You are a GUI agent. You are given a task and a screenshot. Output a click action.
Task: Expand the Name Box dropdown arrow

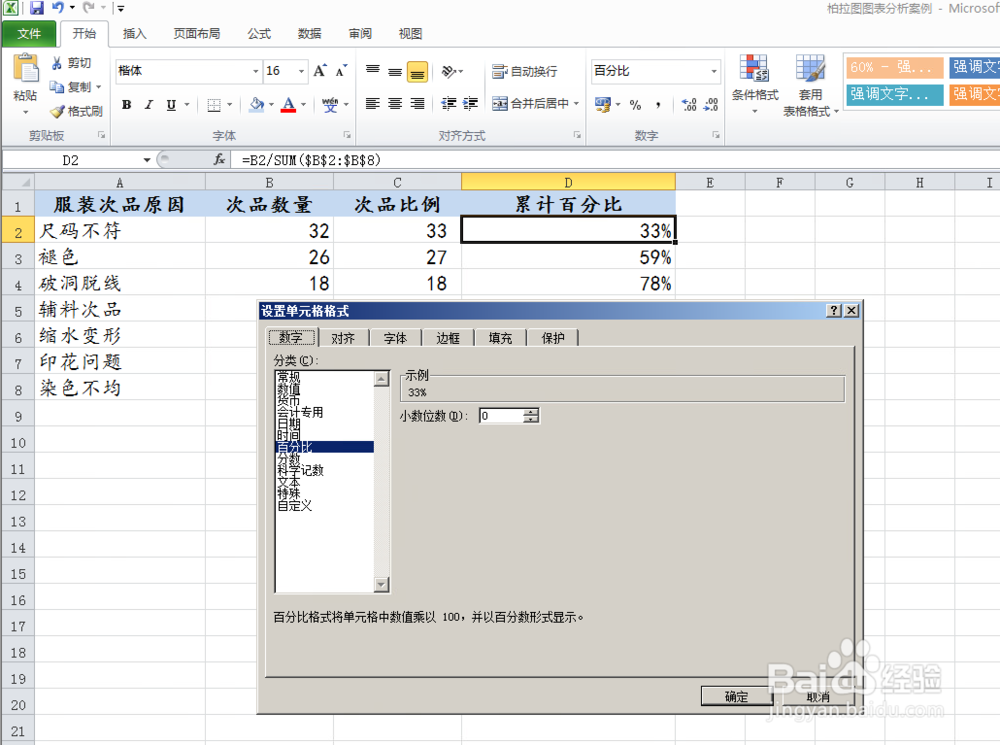[x=147, y=159]
